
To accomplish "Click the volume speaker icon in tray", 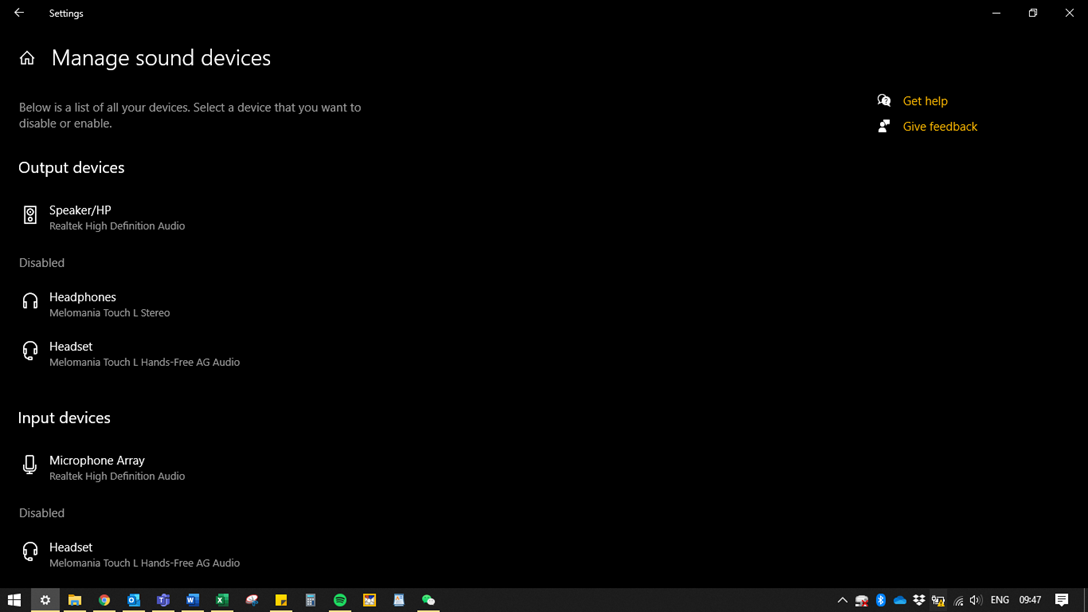I will 975,600.
